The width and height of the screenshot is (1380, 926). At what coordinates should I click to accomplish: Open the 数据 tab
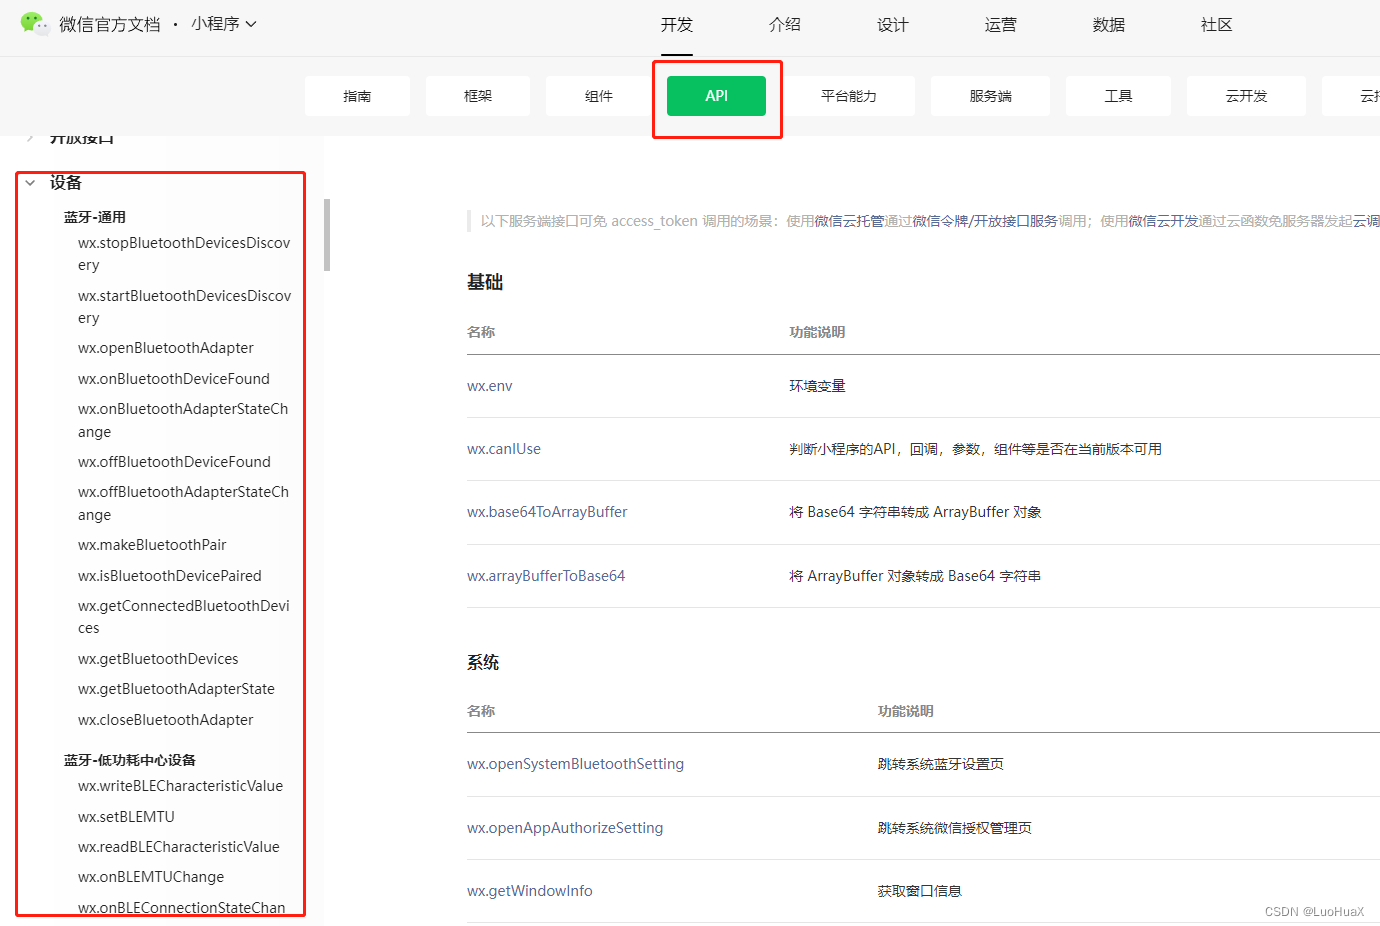pyautogui.click(x=1109, y=25)
